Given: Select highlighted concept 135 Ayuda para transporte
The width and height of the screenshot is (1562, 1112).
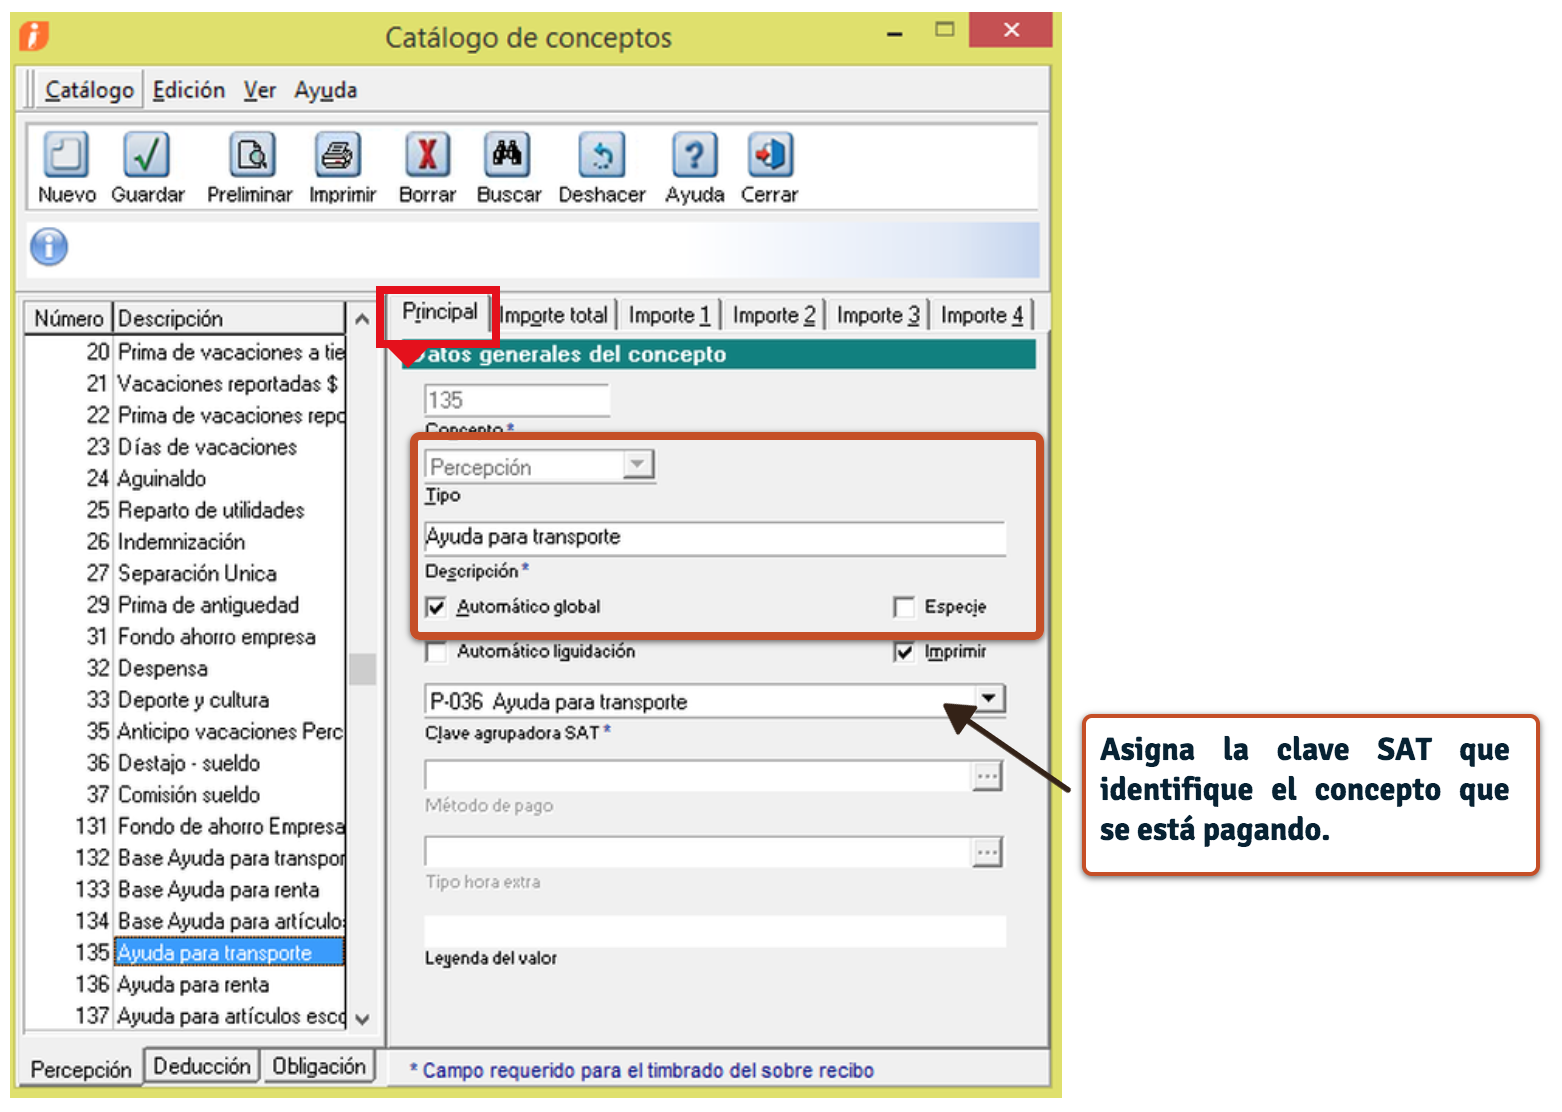Looking at the screenshot, I should point(185,953).
